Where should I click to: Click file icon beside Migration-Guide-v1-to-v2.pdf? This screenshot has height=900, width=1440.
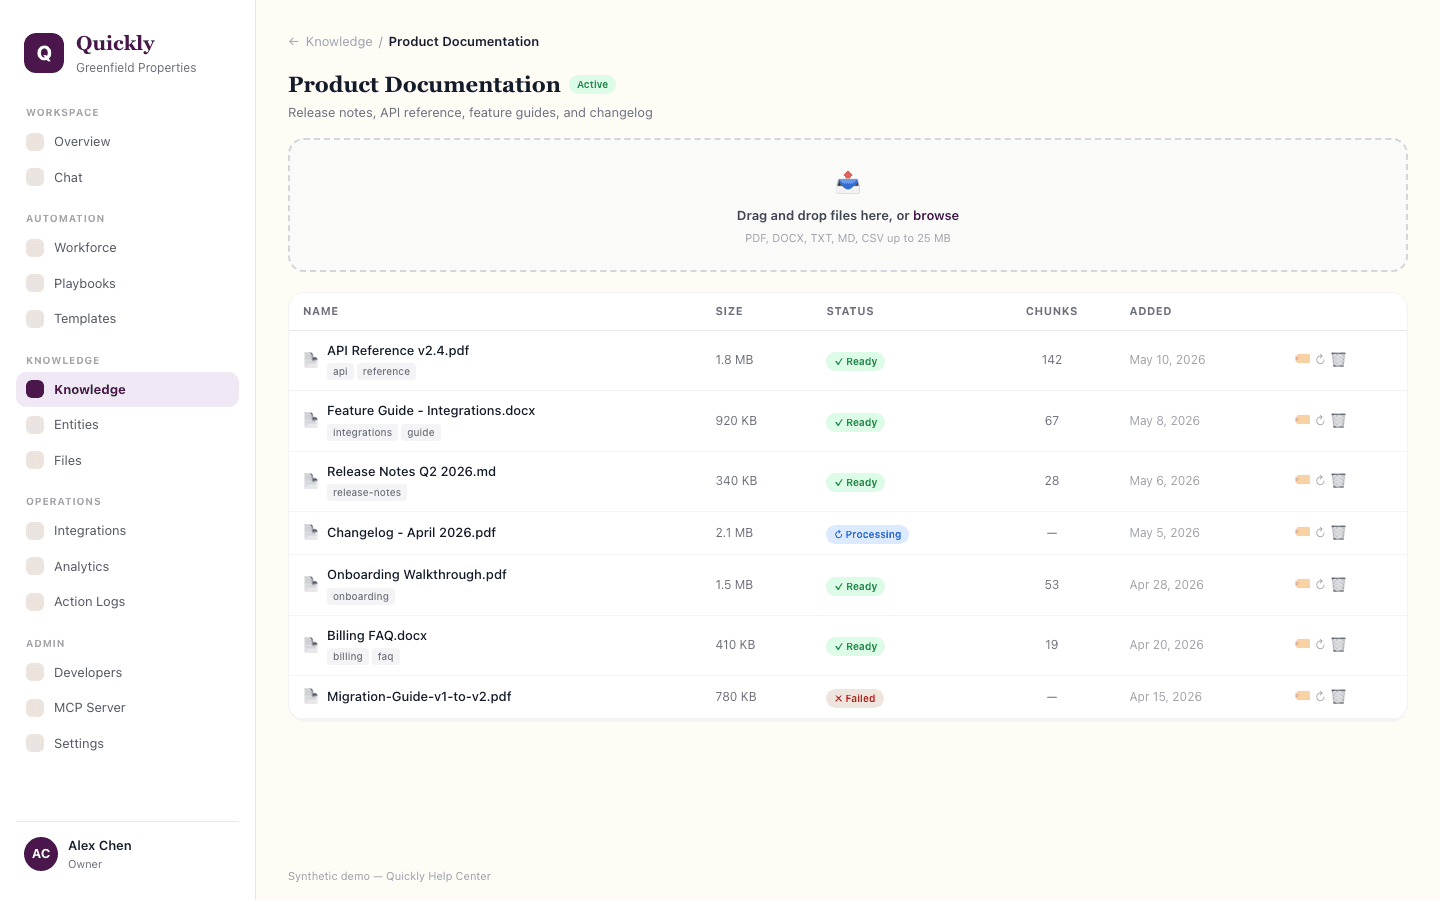click(311, 696)
